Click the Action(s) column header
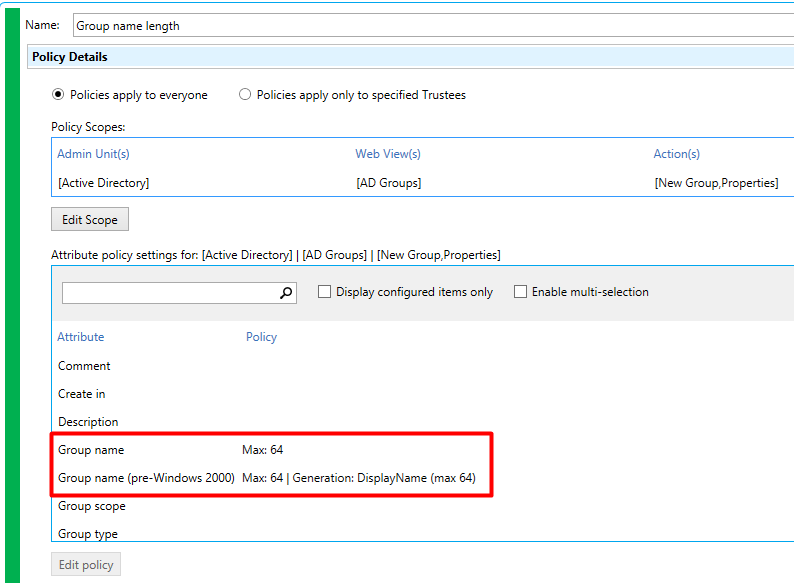Viewport: 794px width, 583px height. coord(677,154)
